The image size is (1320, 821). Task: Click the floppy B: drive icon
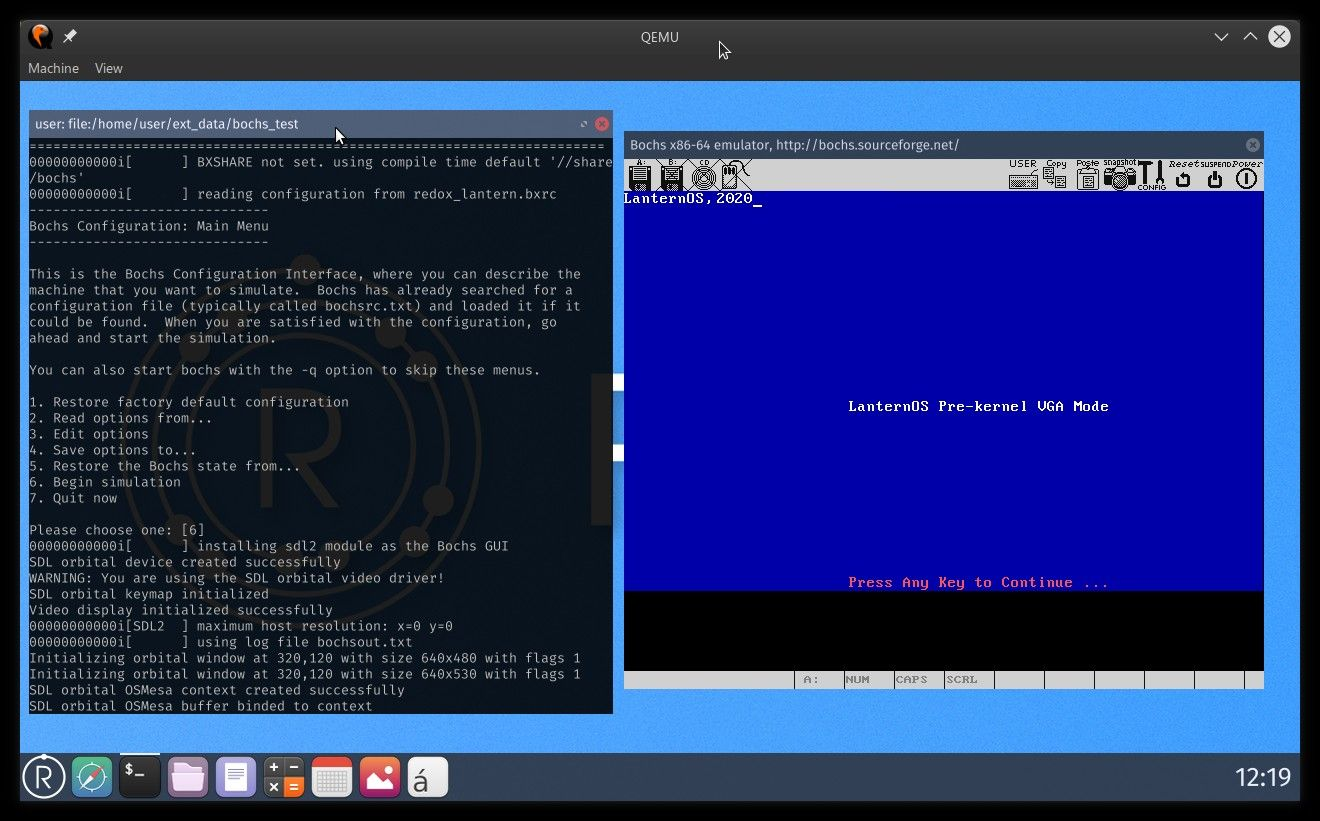(x=671, y=176)
